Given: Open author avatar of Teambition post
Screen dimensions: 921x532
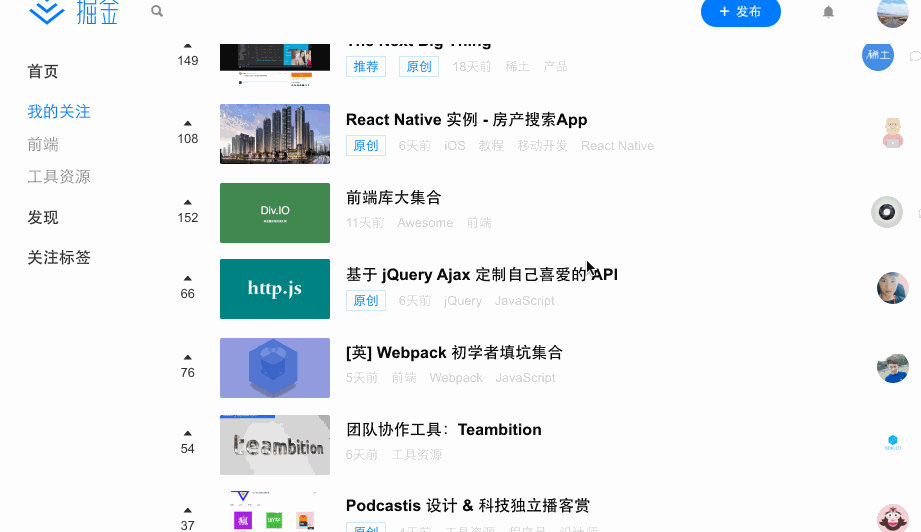Looking at the screenshot, I should (x=892, y=443).
